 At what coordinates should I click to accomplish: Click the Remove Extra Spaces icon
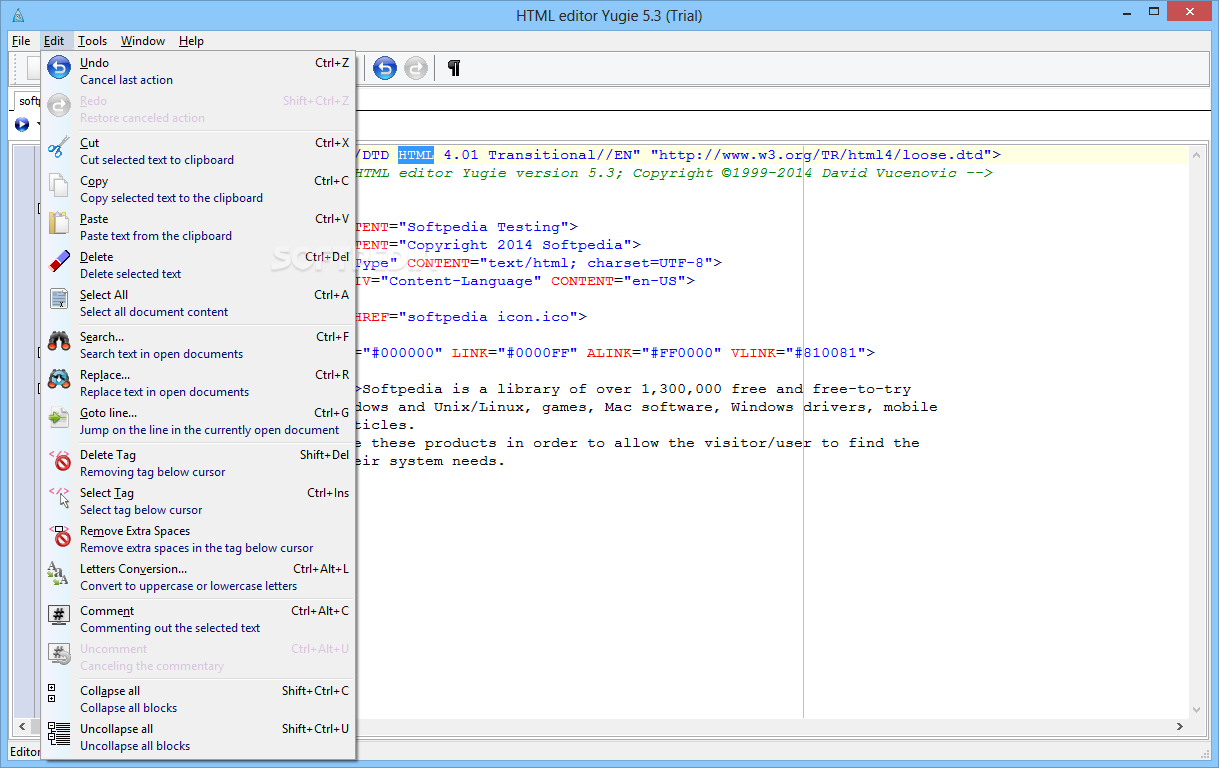click(x=60, y=536)
